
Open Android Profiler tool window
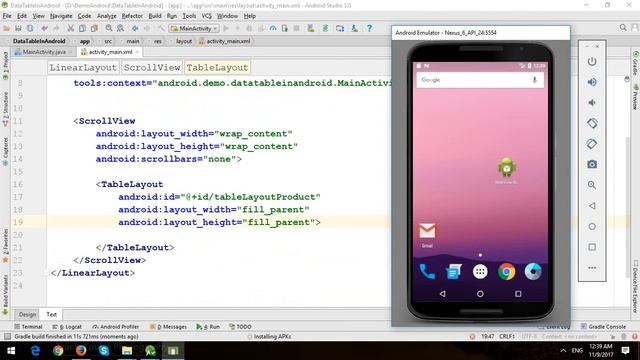pyautogui.click(x=116, y=327)
